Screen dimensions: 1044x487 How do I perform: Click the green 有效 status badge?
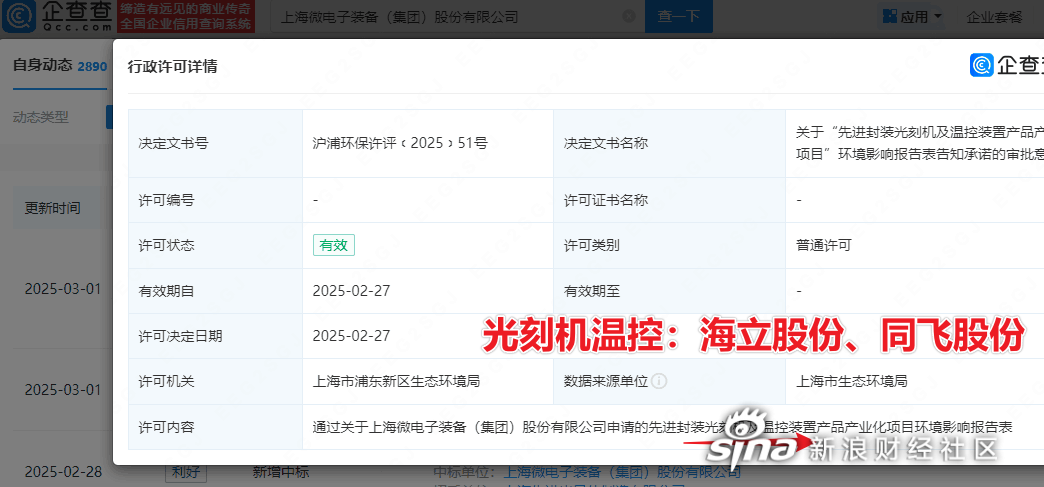point(334,245)
